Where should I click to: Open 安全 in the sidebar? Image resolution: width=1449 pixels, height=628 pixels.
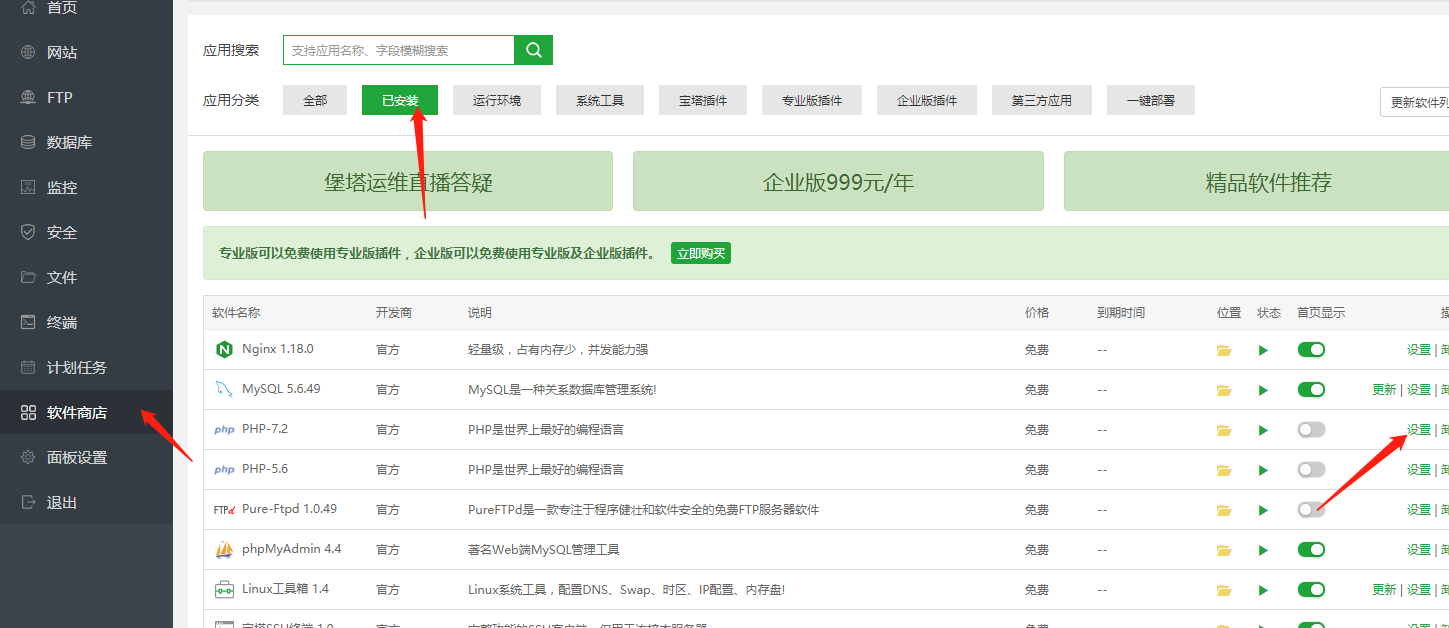86,232
